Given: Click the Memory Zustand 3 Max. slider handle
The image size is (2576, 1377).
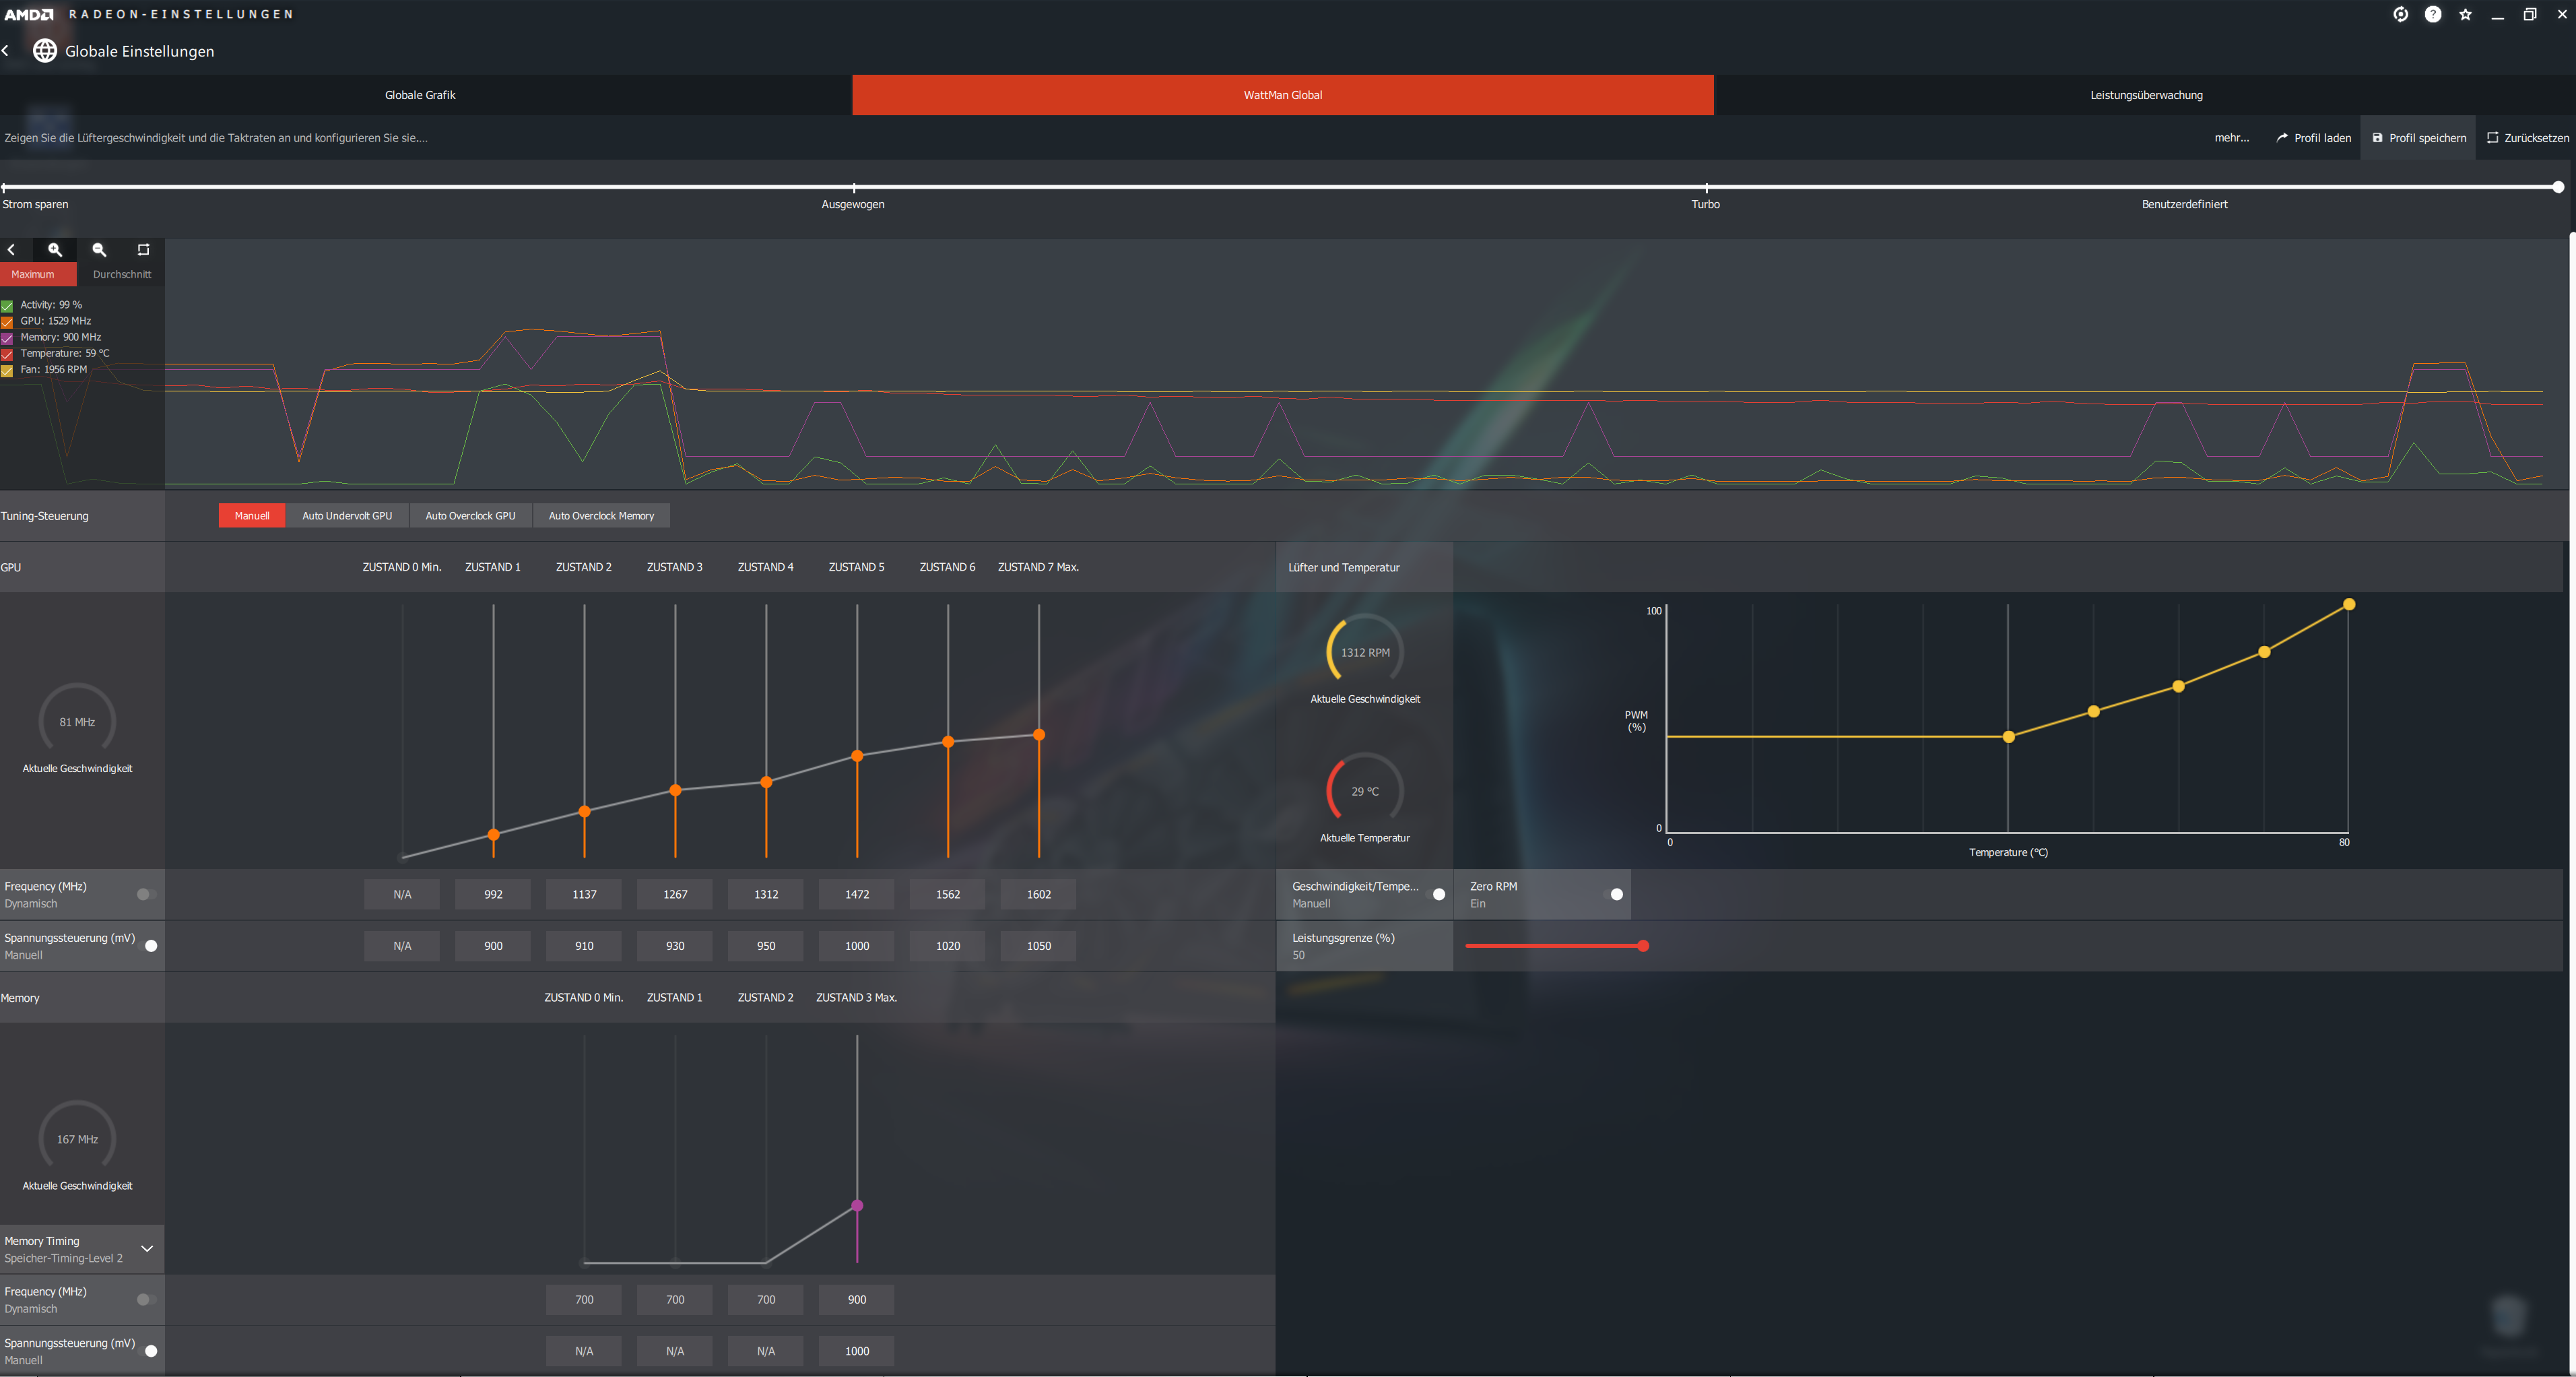Looking at the screenshot, I should (857, 1206).
